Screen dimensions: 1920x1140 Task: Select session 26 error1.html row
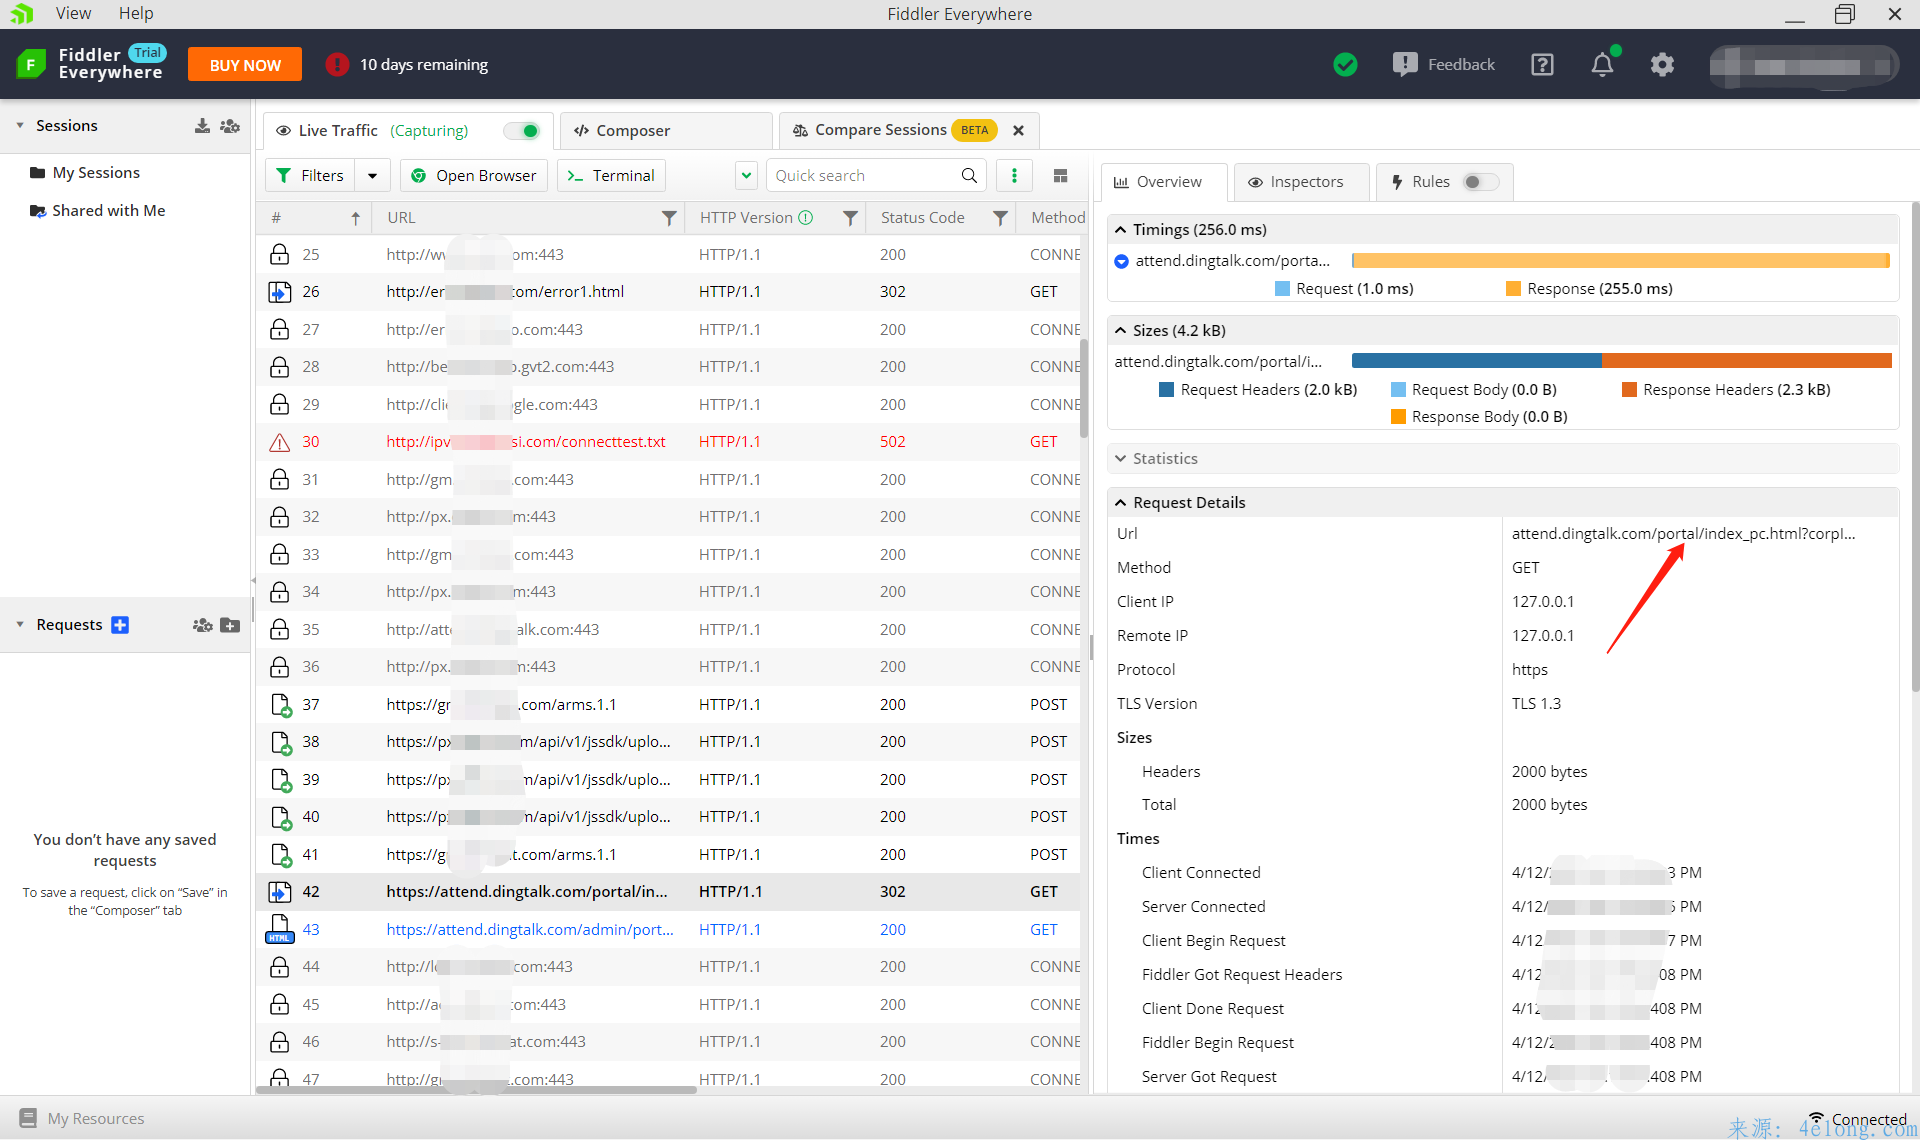point(668,291)
